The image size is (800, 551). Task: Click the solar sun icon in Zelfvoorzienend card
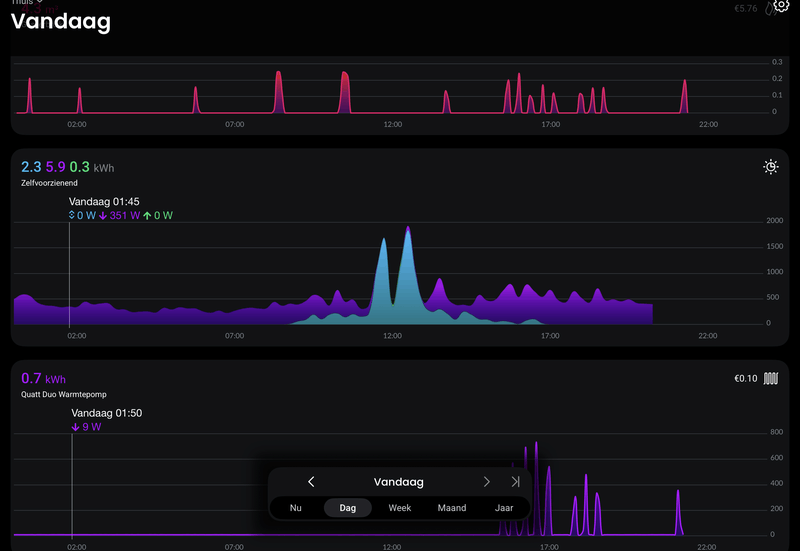(x=770, y=167)
